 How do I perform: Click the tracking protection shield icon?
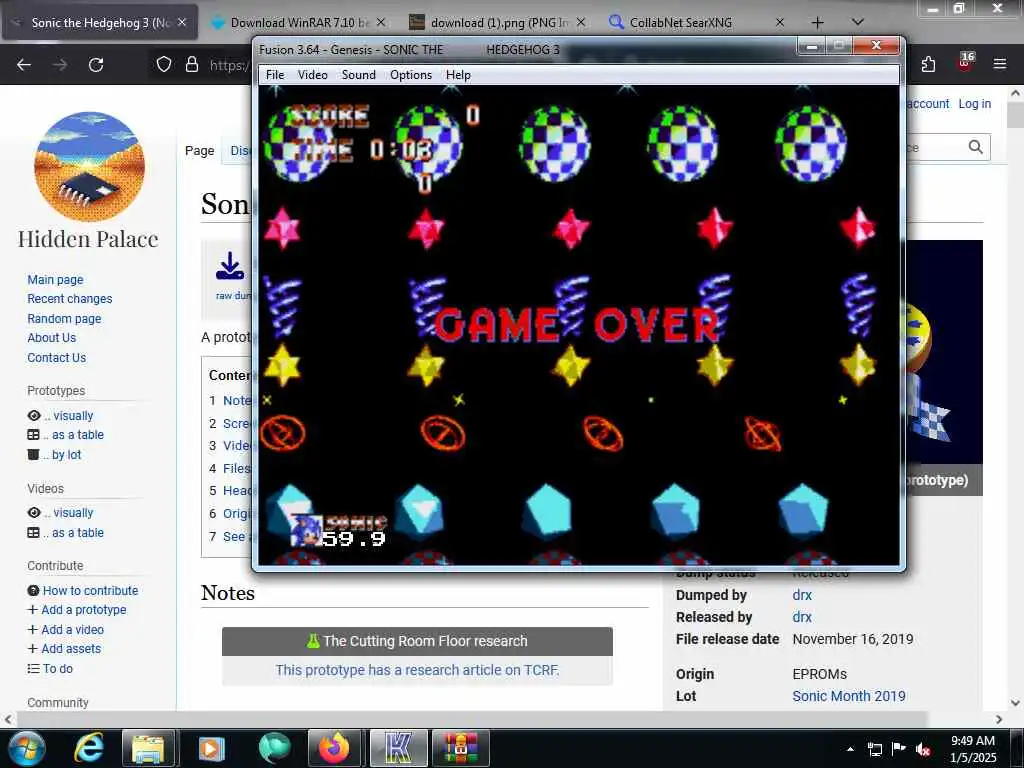coord(164,65)
